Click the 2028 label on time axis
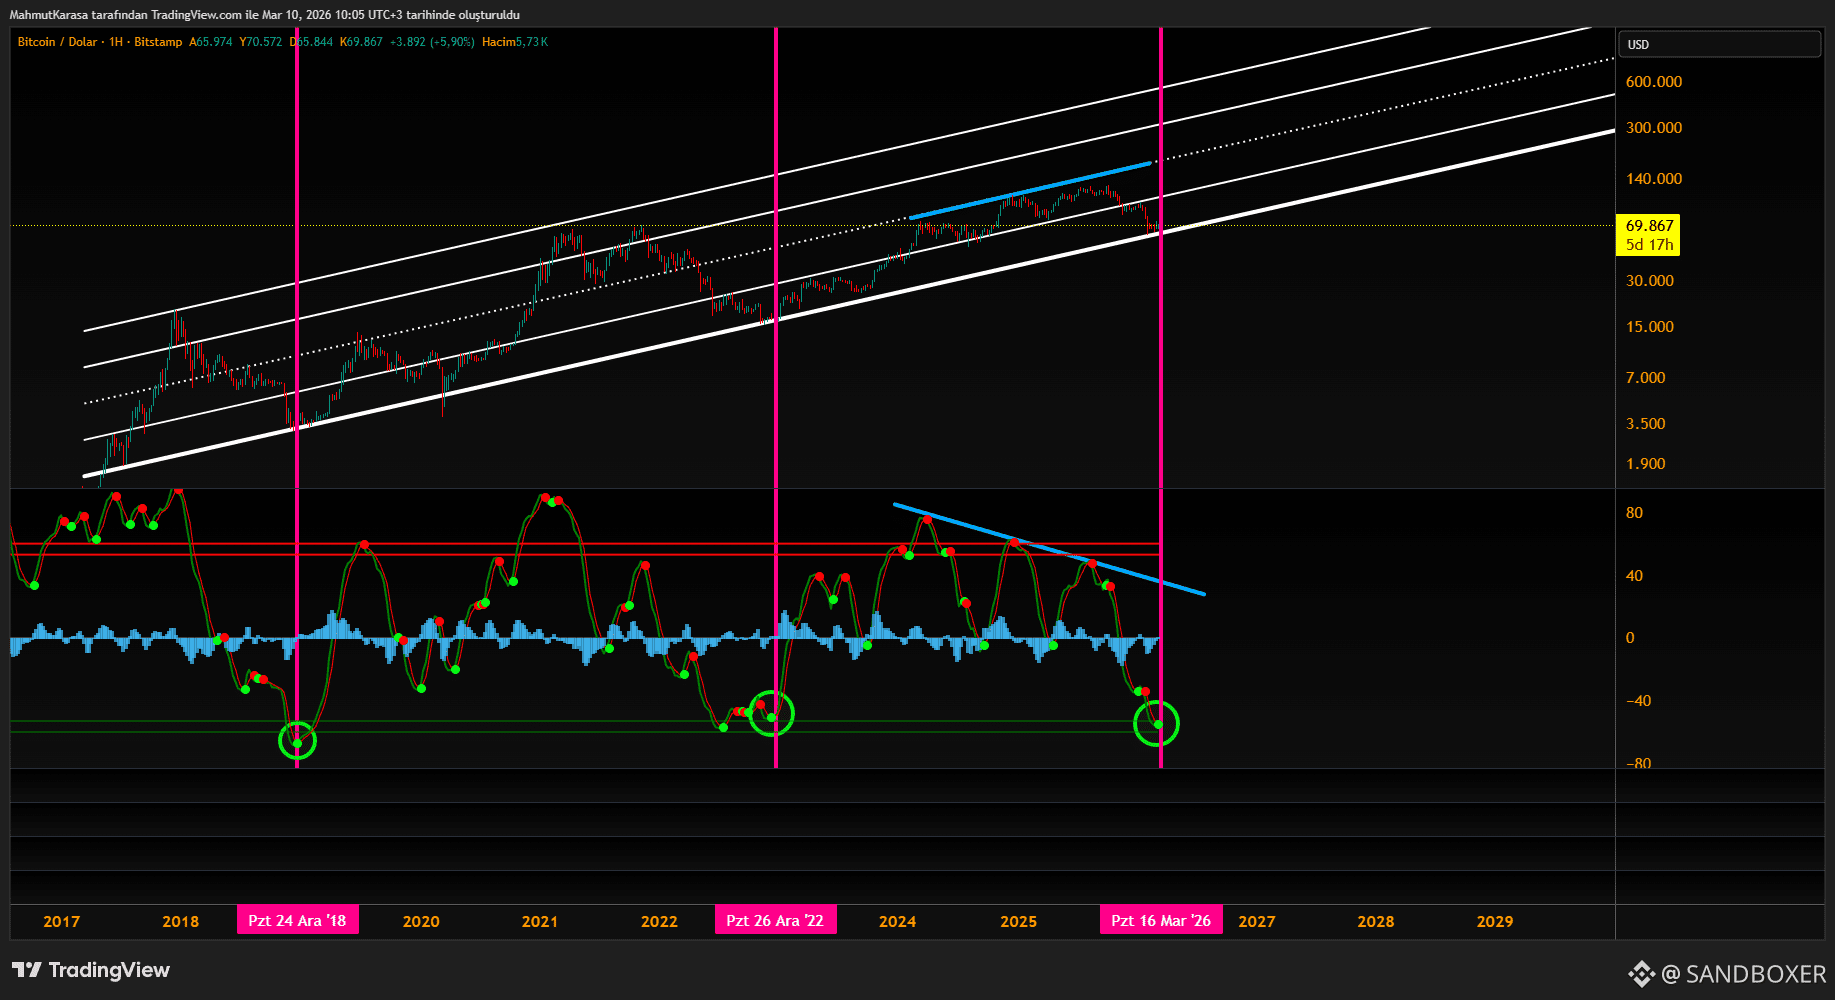 click(1375, 921)
